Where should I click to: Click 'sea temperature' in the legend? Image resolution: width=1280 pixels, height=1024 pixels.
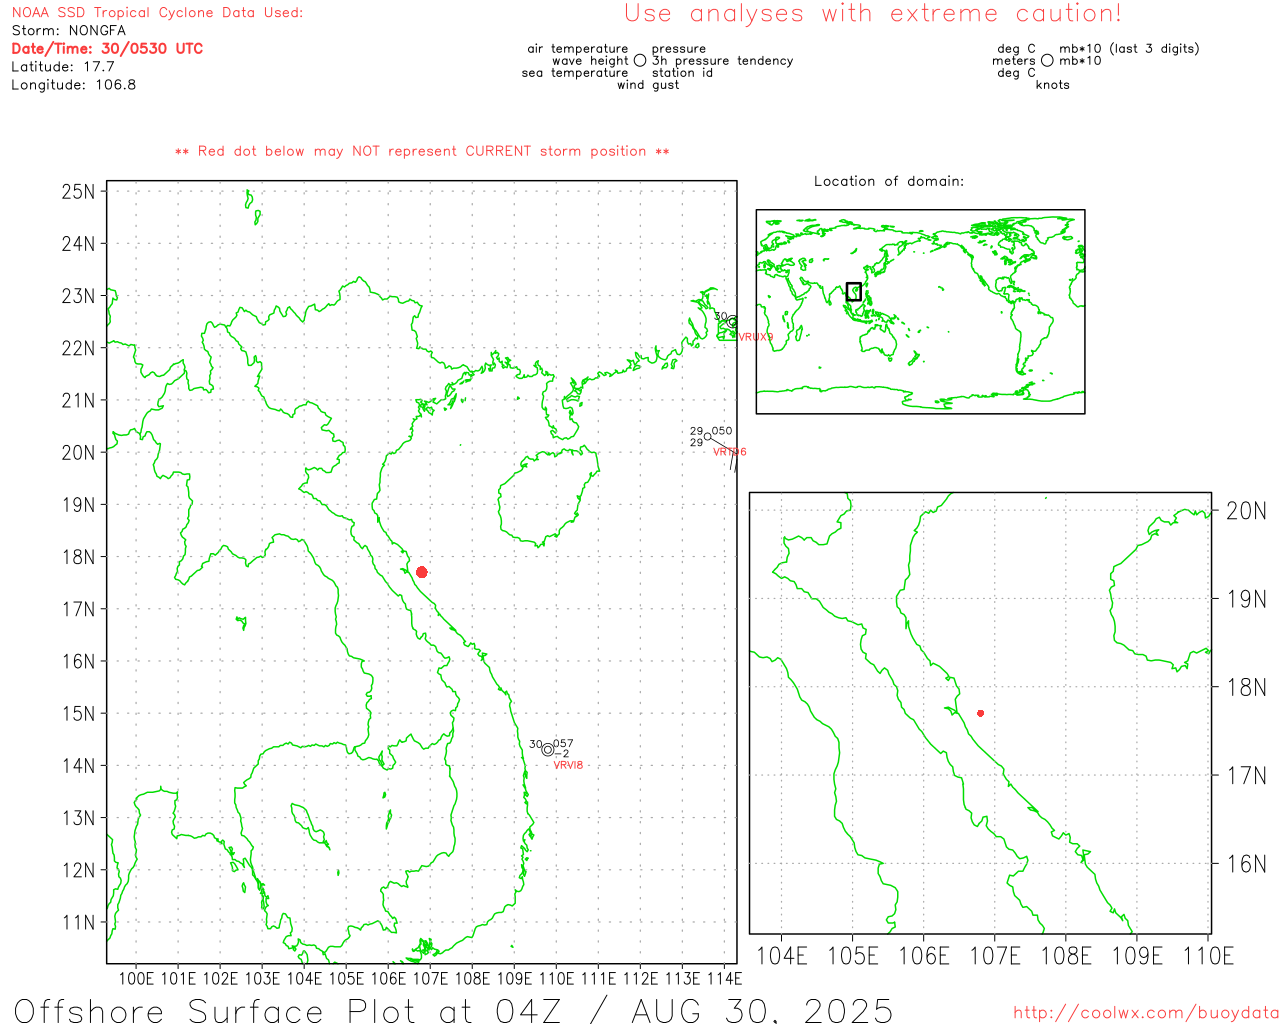click(575, 73)
